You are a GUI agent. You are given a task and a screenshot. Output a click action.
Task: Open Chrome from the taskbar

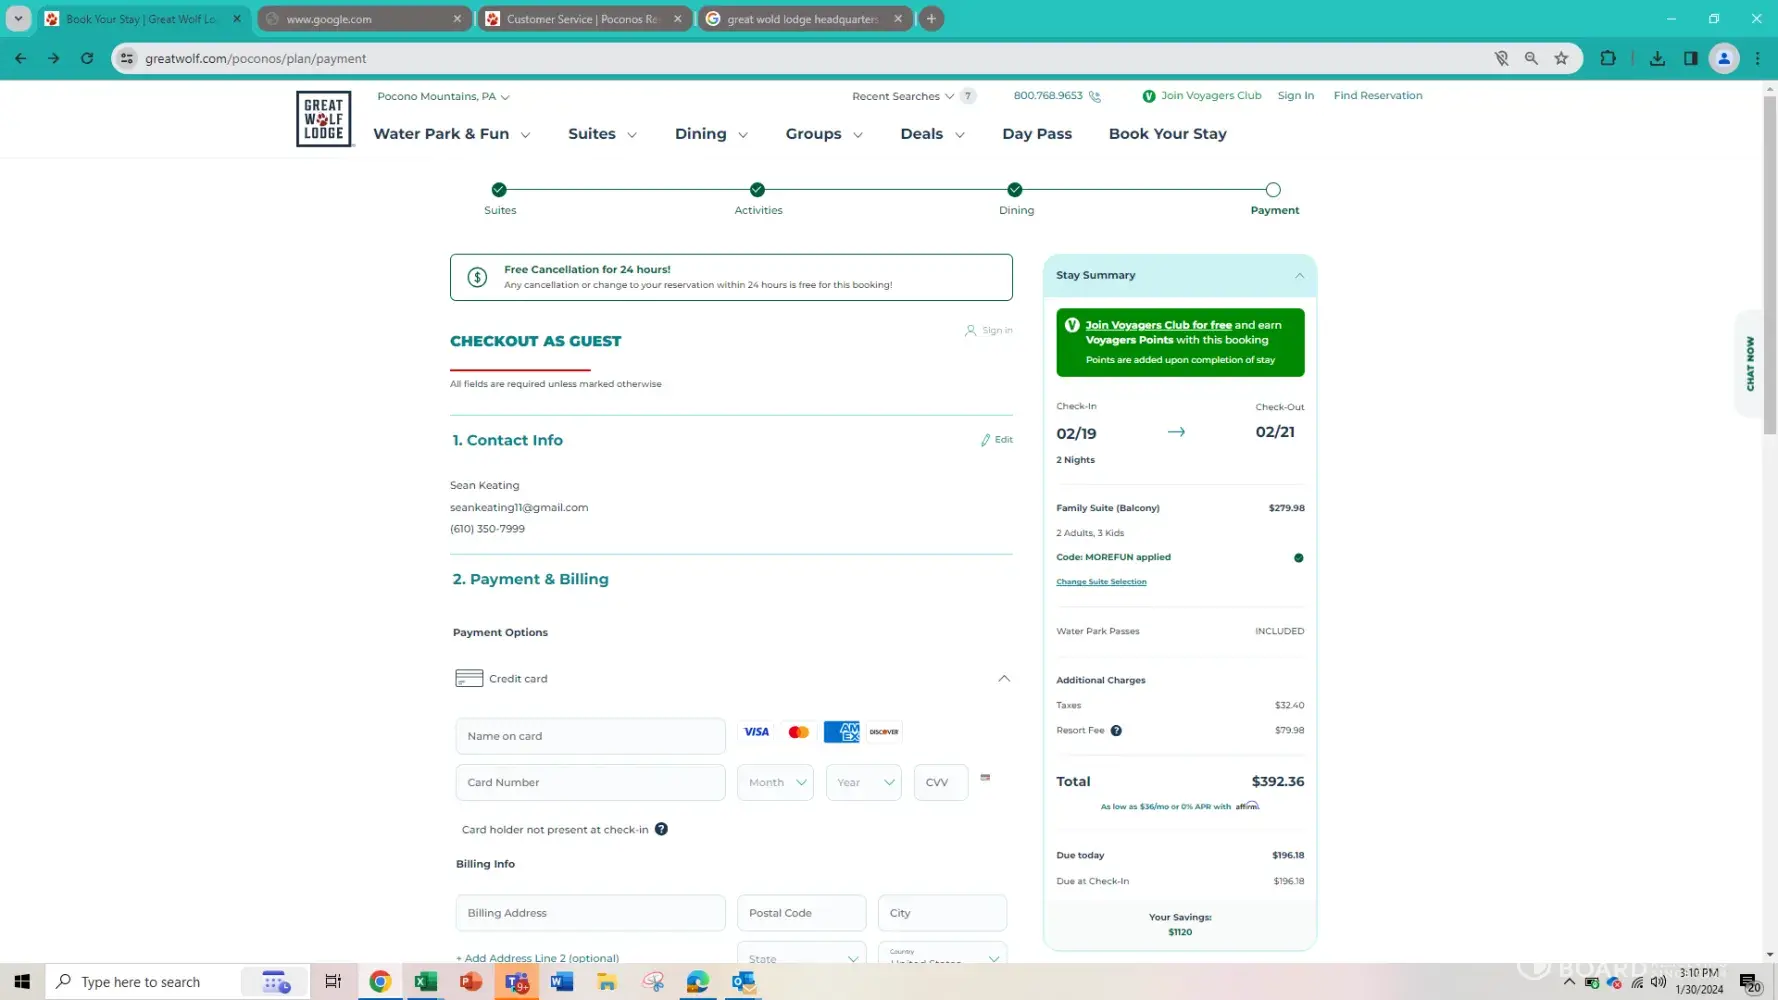(380, 982)
